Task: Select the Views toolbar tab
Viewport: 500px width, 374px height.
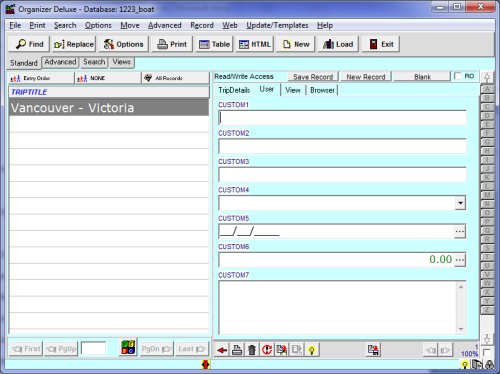Action: 122,62
